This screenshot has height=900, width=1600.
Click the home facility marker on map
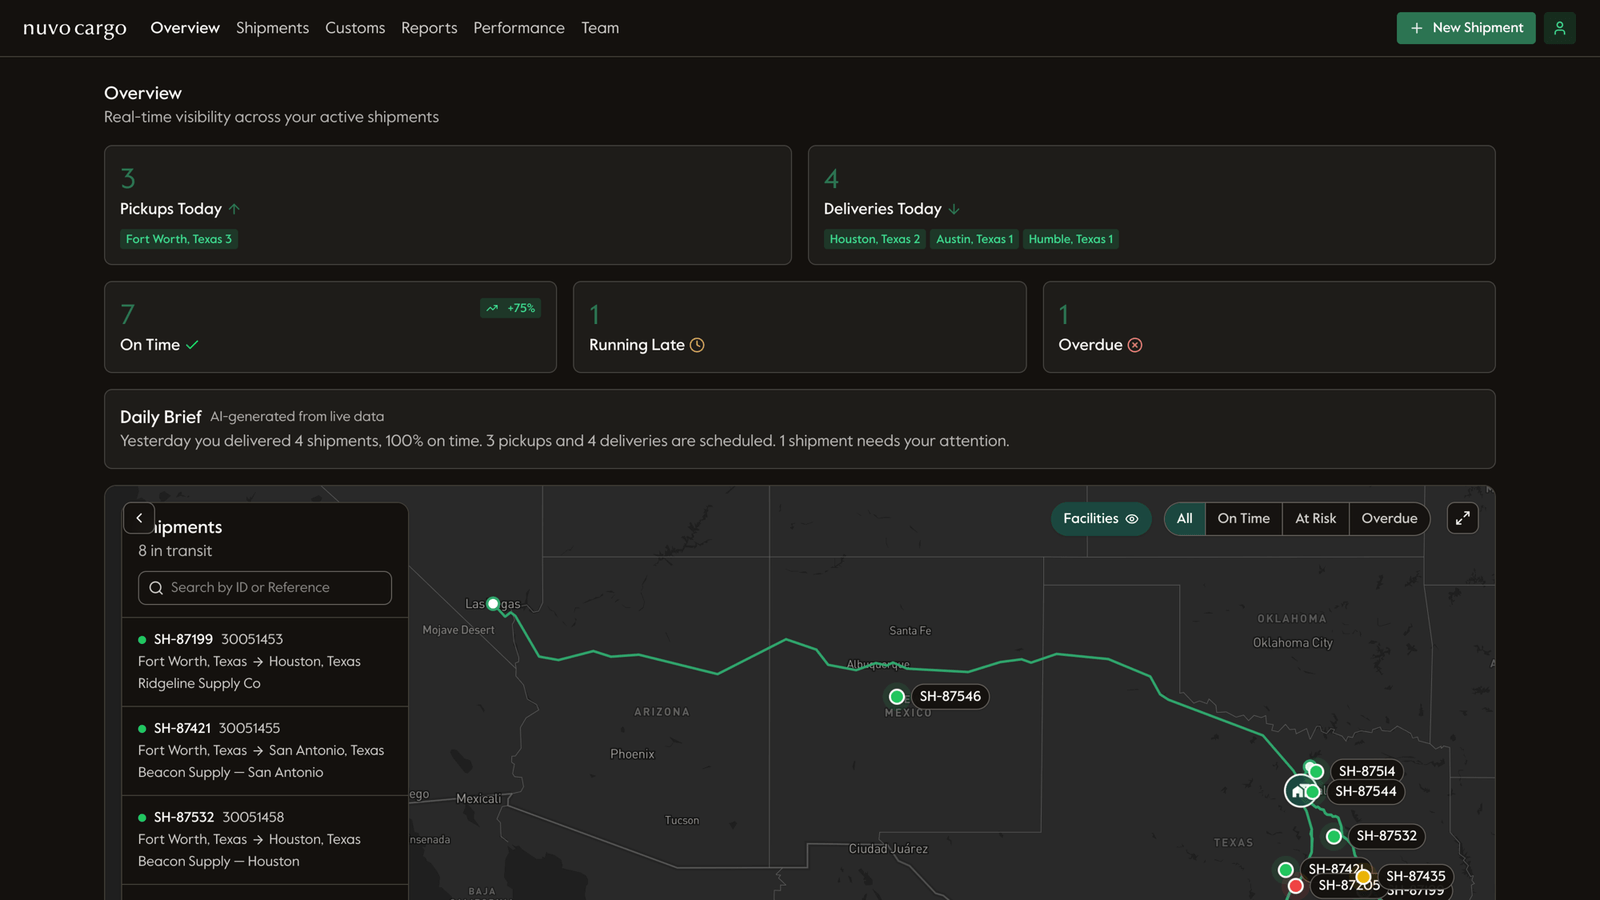(x=1298, y=791)
